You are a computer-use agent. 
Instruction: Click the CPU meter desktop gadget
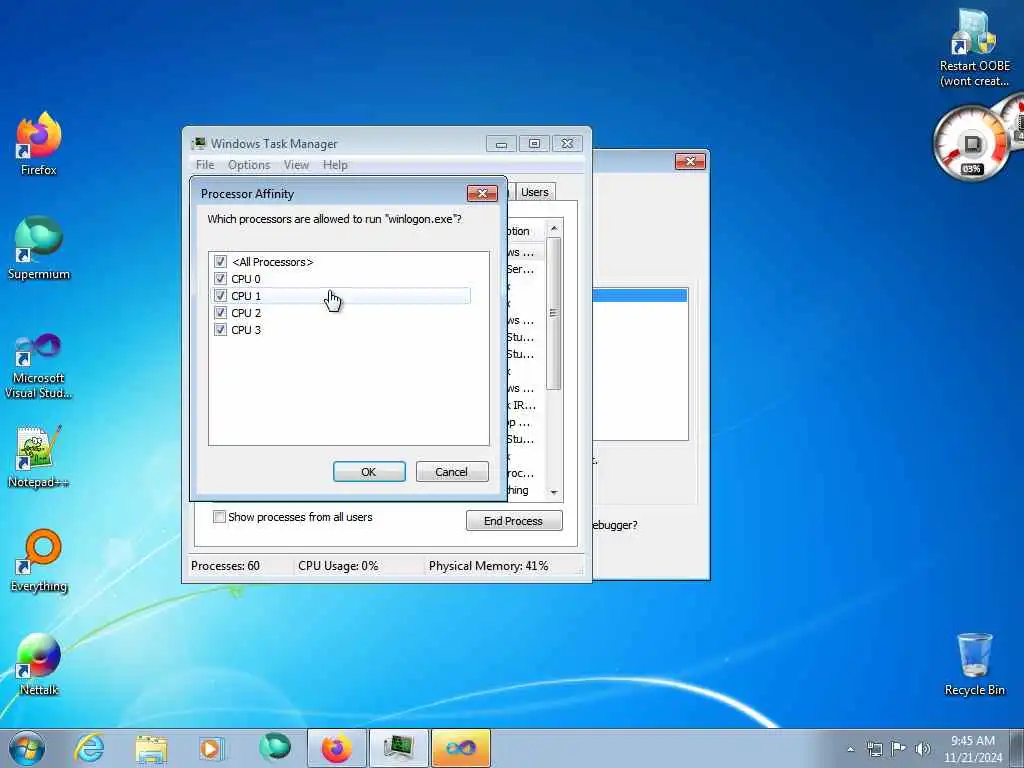pos(971,143)
